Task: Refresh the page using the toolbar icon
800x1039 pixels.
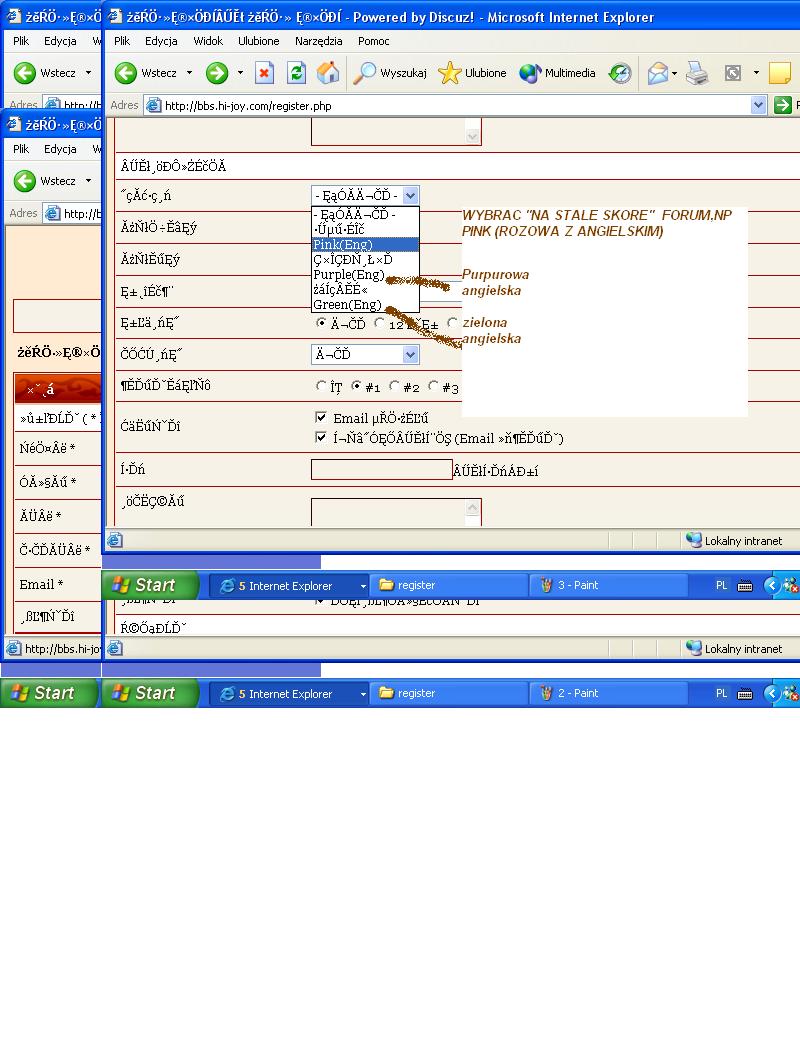Action: pyautogui.click(x=296, y=73)
